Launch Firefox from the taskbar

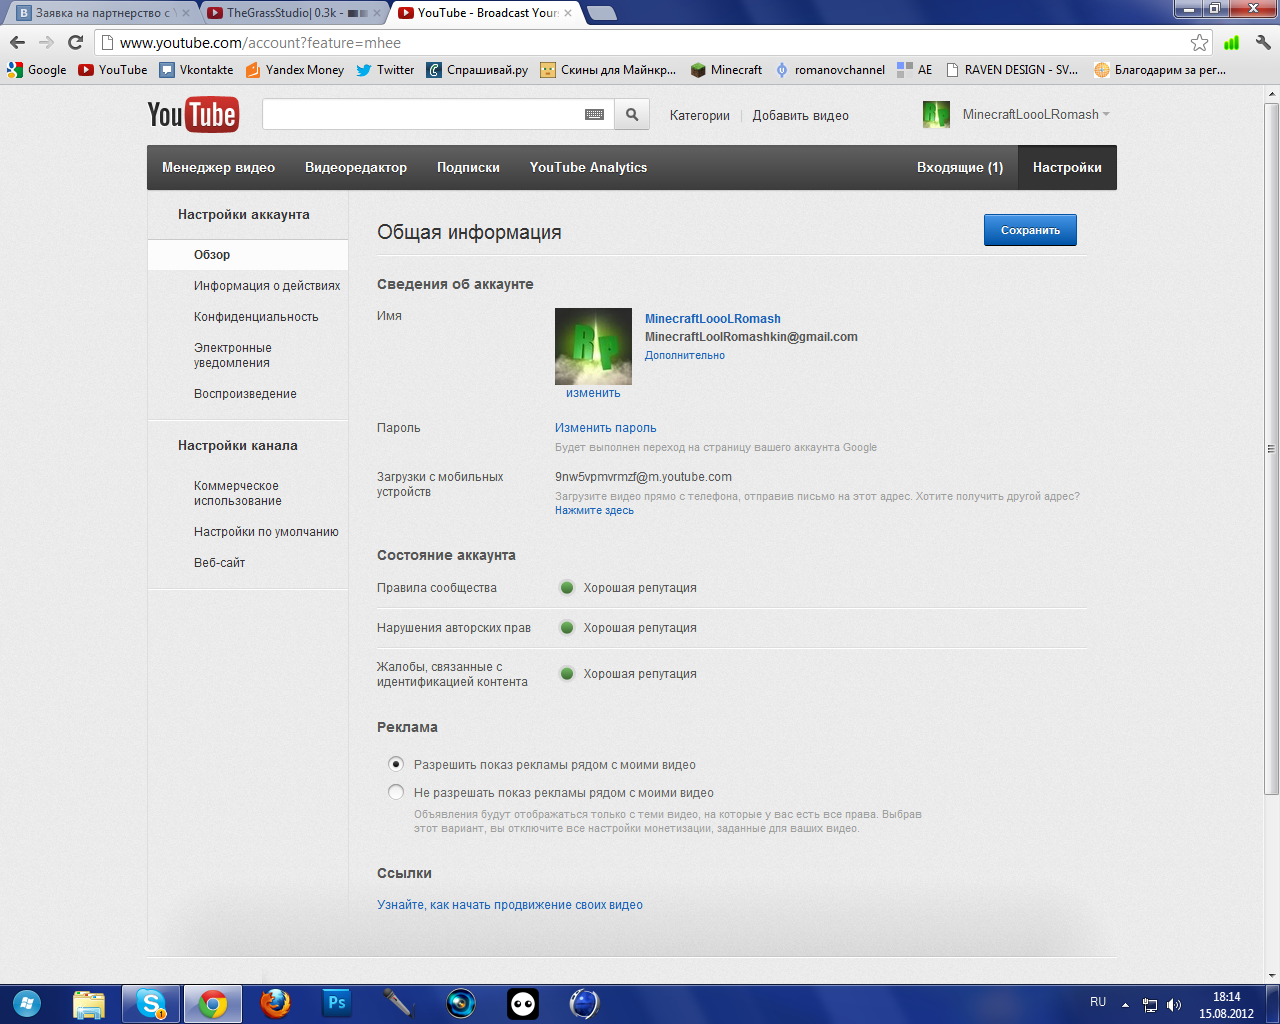pyautogui.click(x=275, y=1003)
